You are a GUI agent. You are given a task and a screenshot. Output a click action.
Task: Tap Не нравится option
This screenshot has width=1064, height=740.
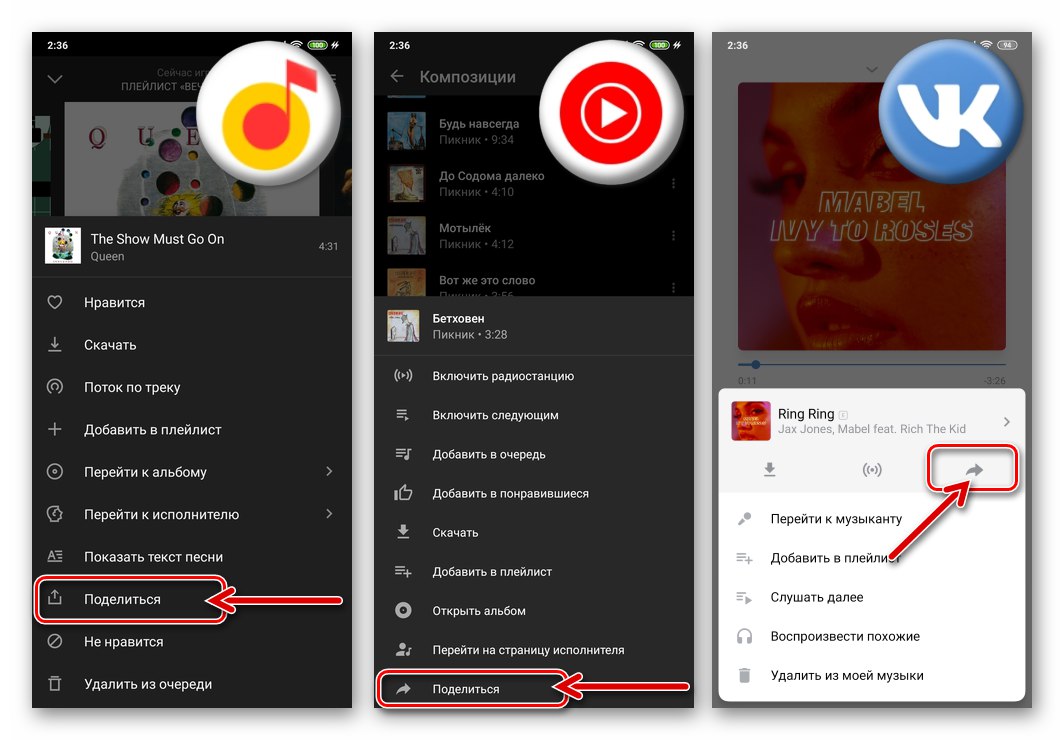tap(192, 641)
